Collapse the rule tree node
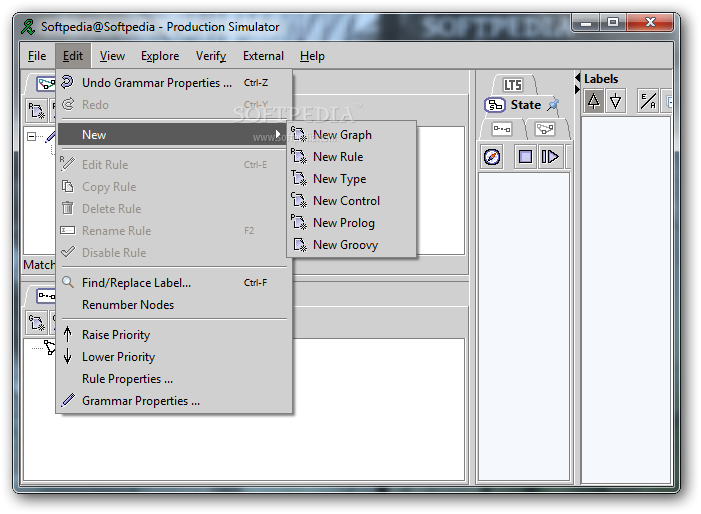Viewport: 701px width, 514px height. [x=31, y=136]
